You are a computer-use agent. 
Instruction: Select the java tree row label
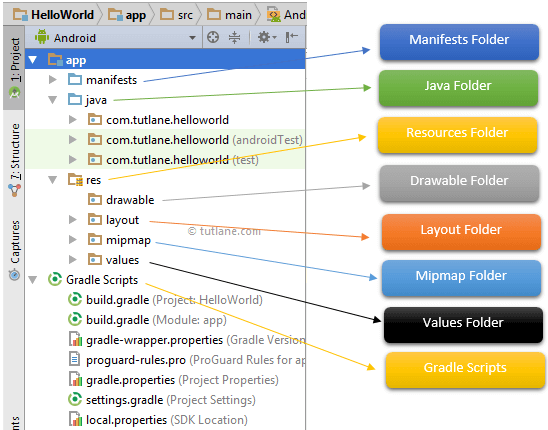(x=96, y=100)
